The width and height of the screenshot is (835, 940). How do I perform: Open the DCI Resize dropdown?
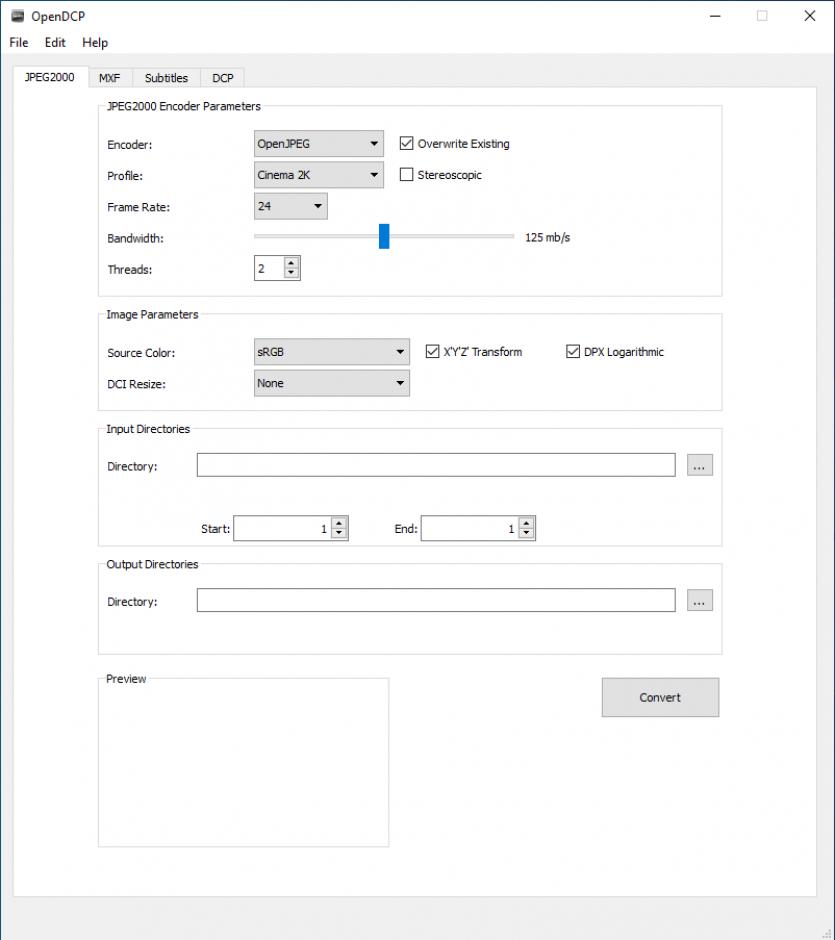[331, 383]
